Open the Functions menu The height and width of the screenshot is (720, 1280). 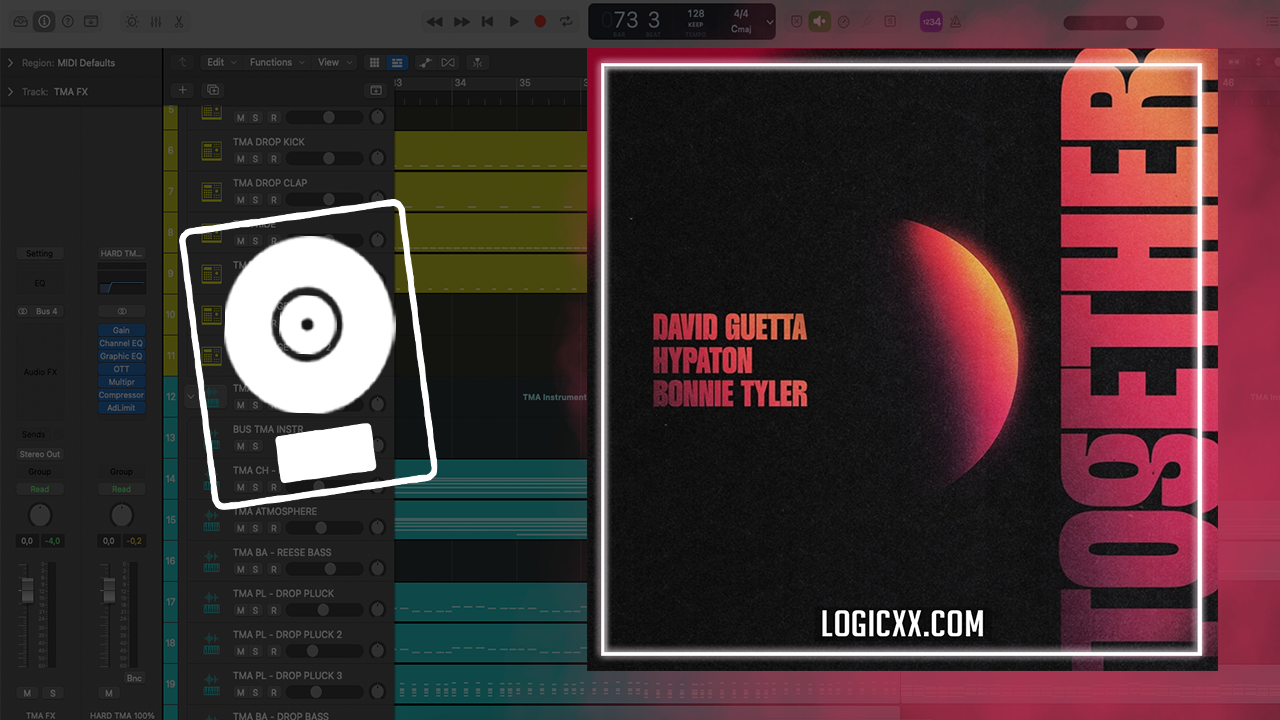point(276,62)
